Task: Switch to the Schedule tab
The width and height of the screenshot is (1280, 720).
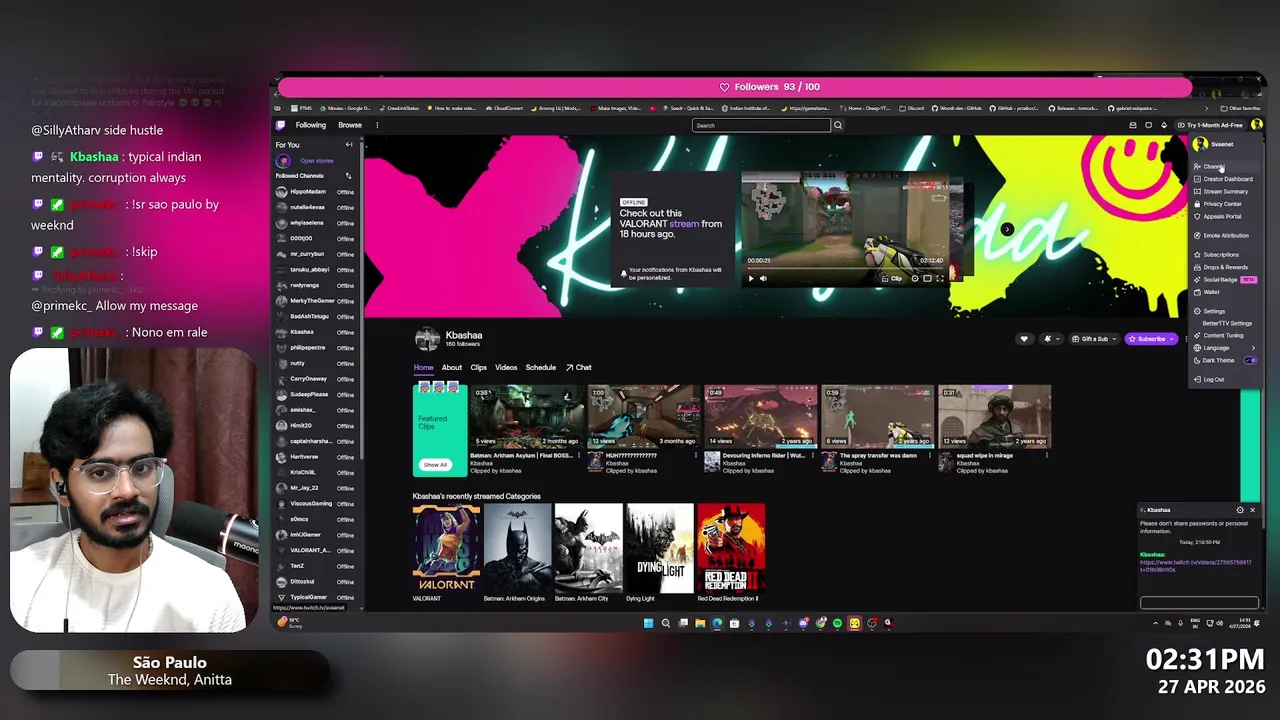Action: coord(541,367)
